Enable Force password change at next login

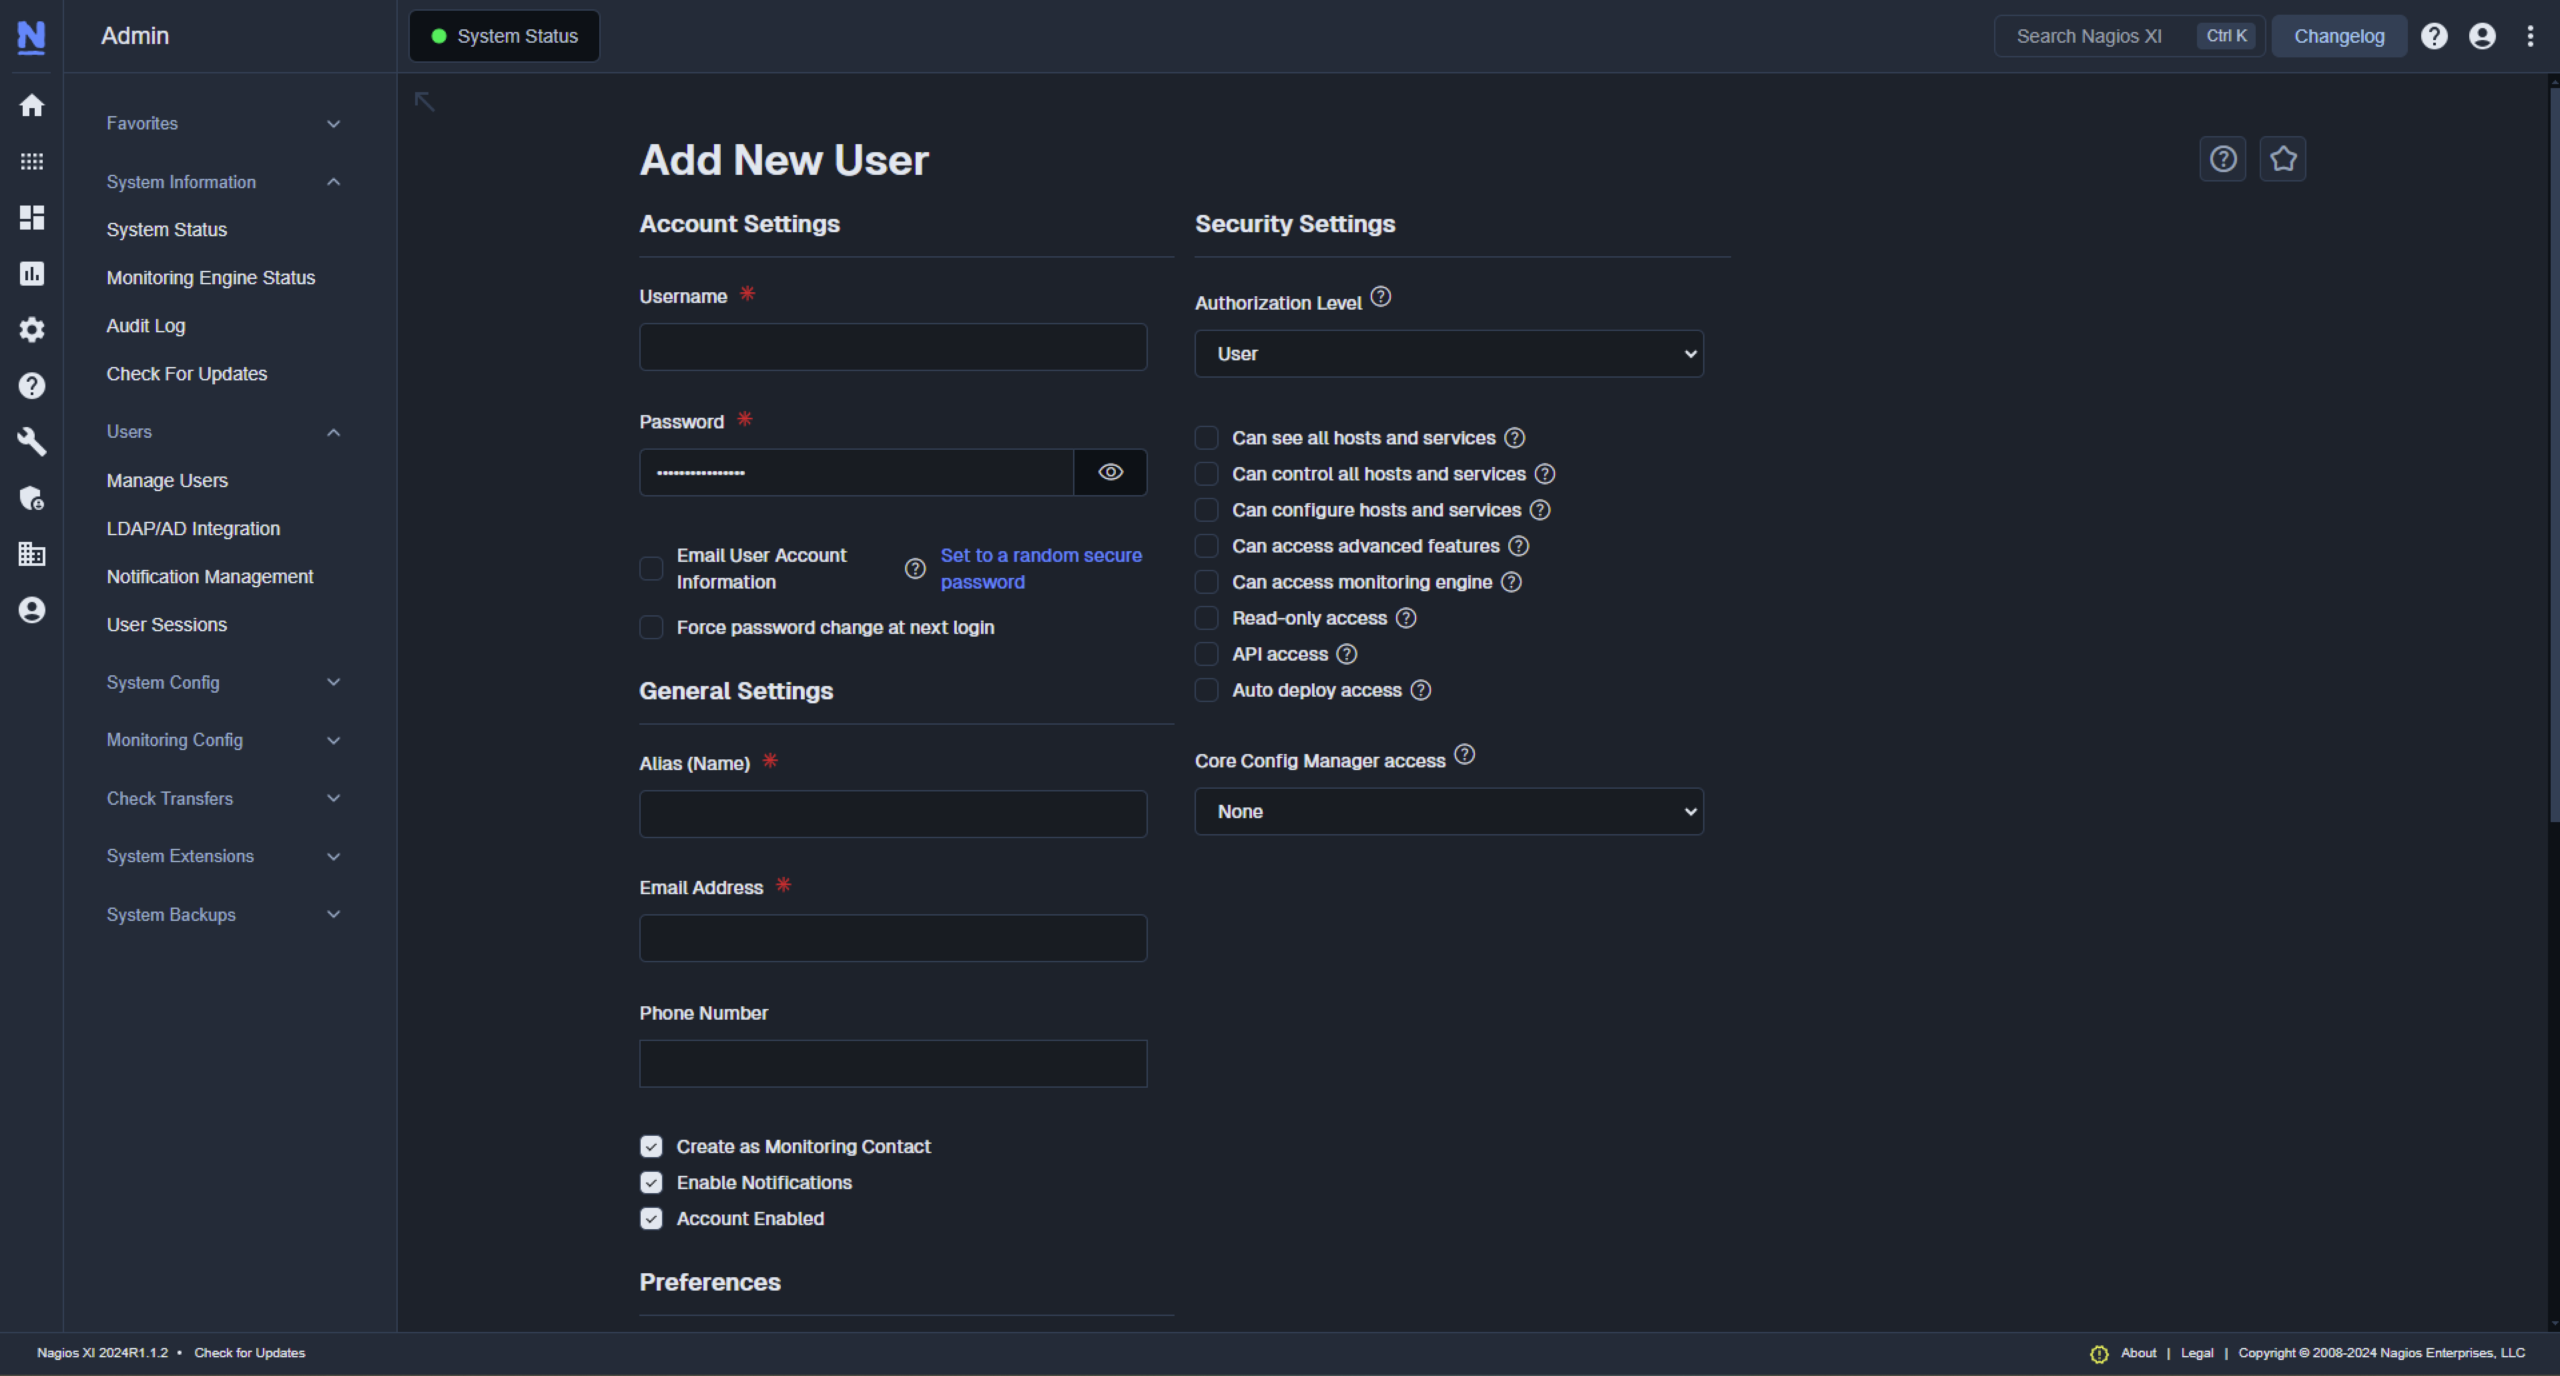651,627
